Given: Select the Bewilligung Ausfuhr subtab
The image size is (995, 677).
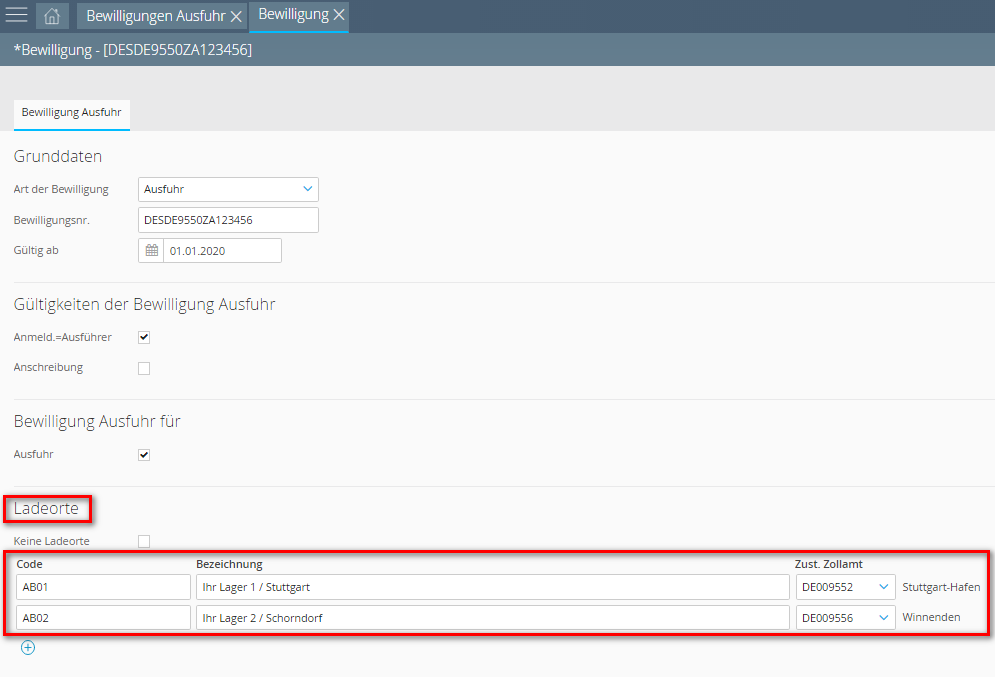Looking at the screenshot, I should (x=71, y=114).
